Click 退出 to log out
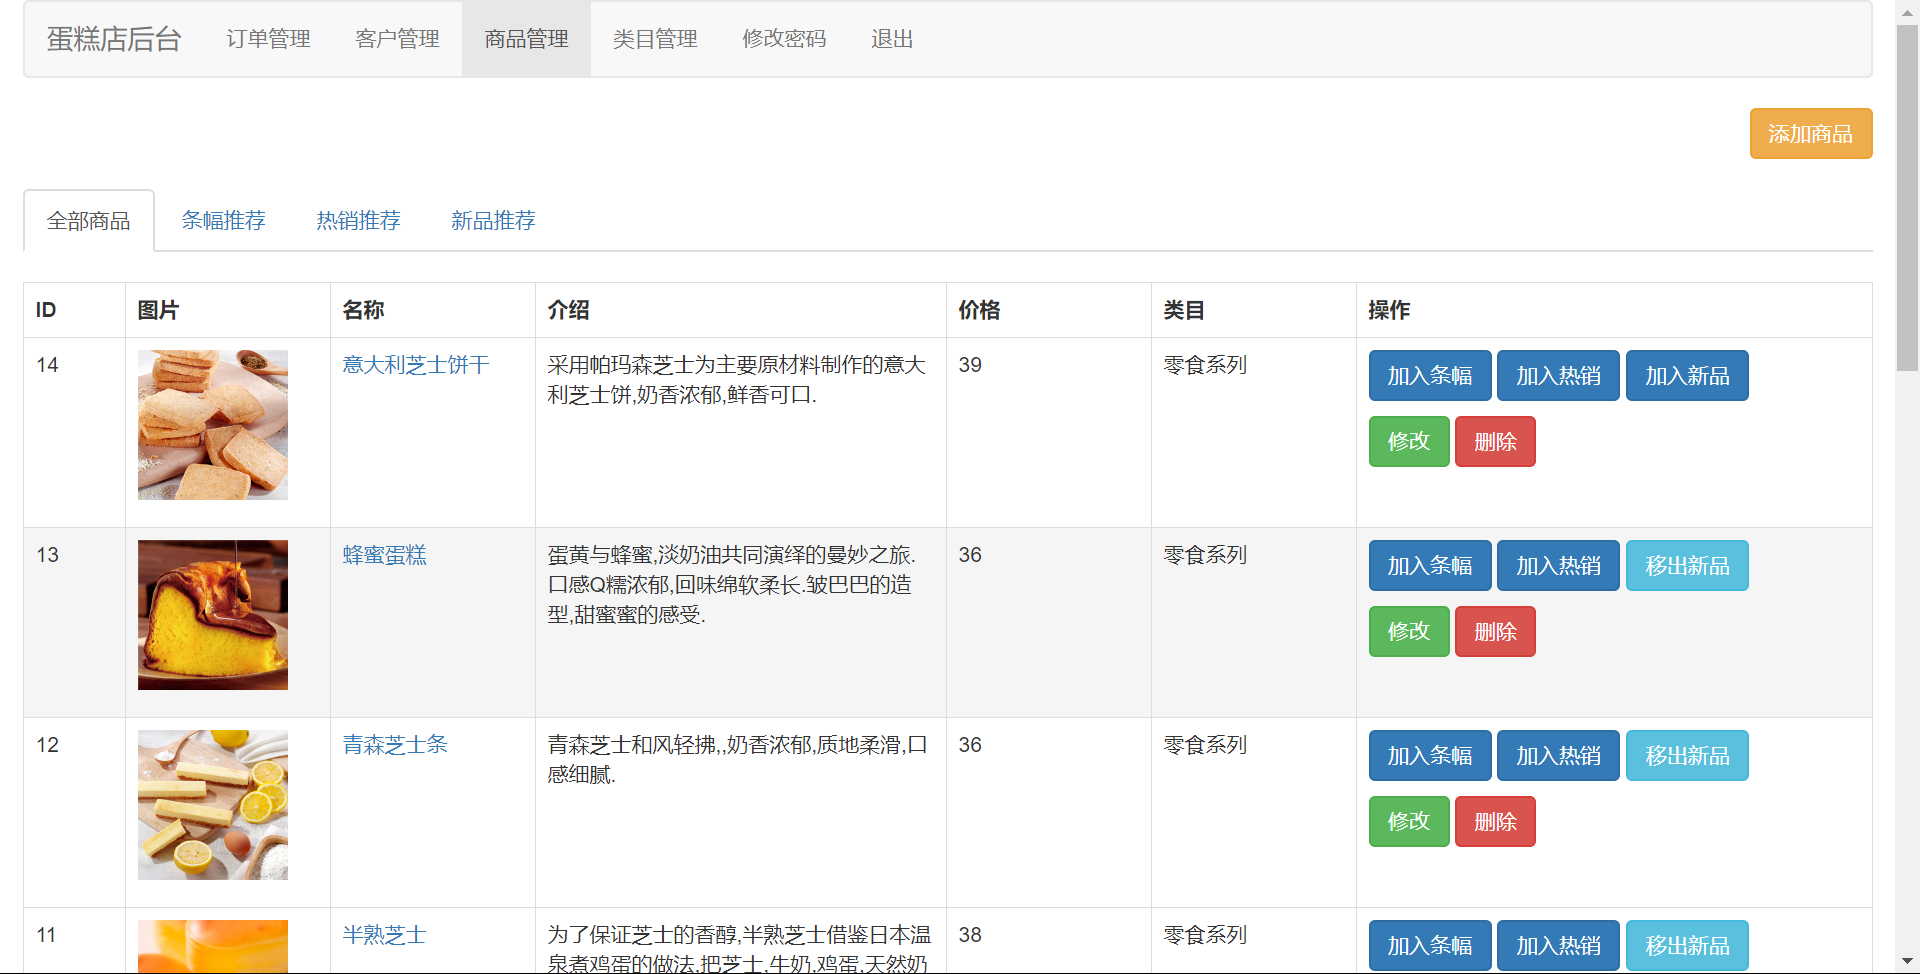 (x=892, y=39)
